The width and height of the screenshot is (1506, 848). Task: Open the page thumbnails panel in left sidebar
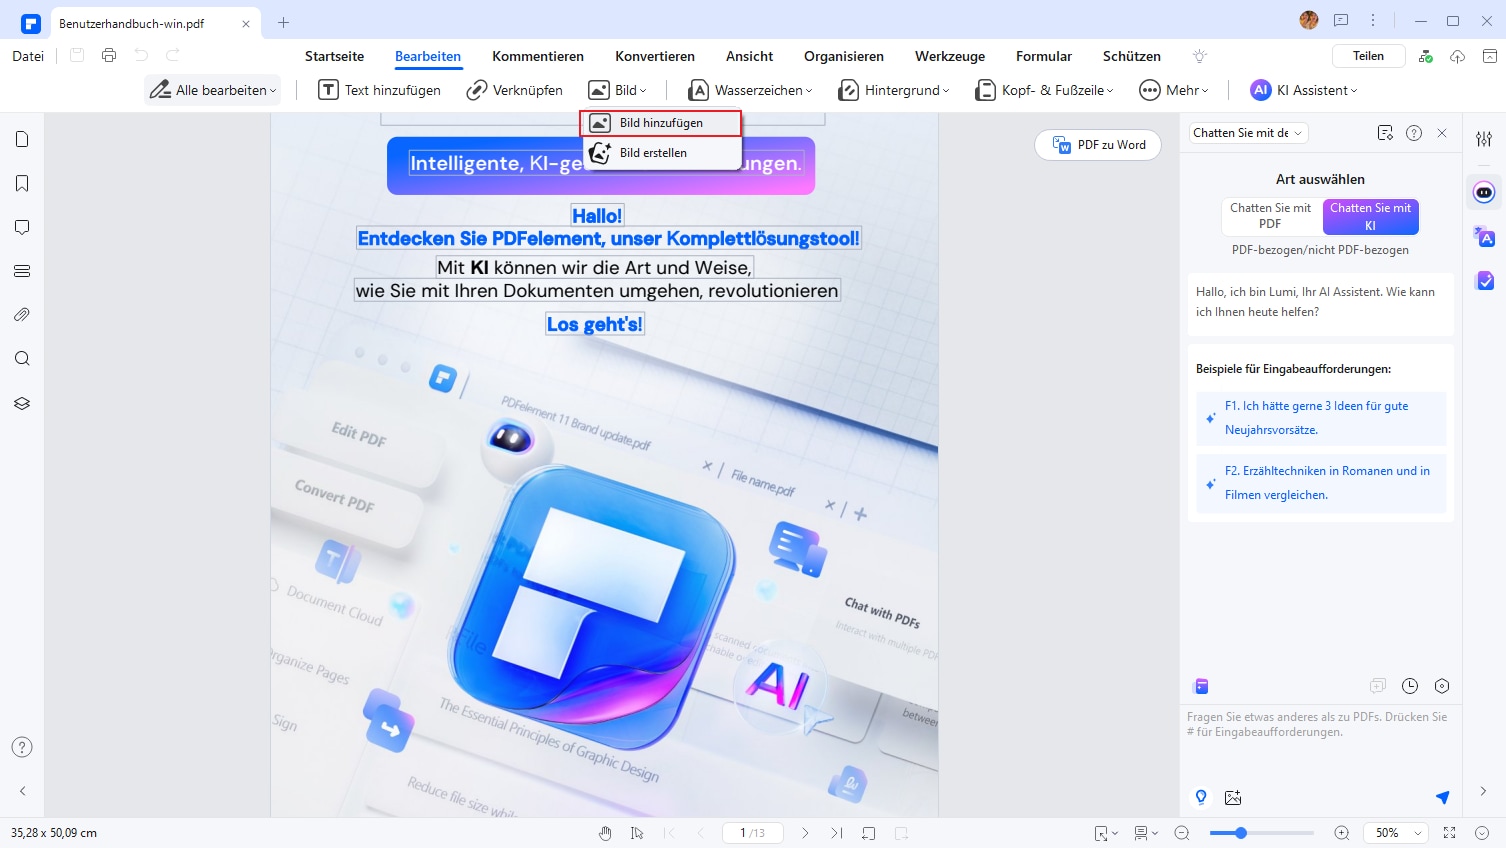click(22, 139)
